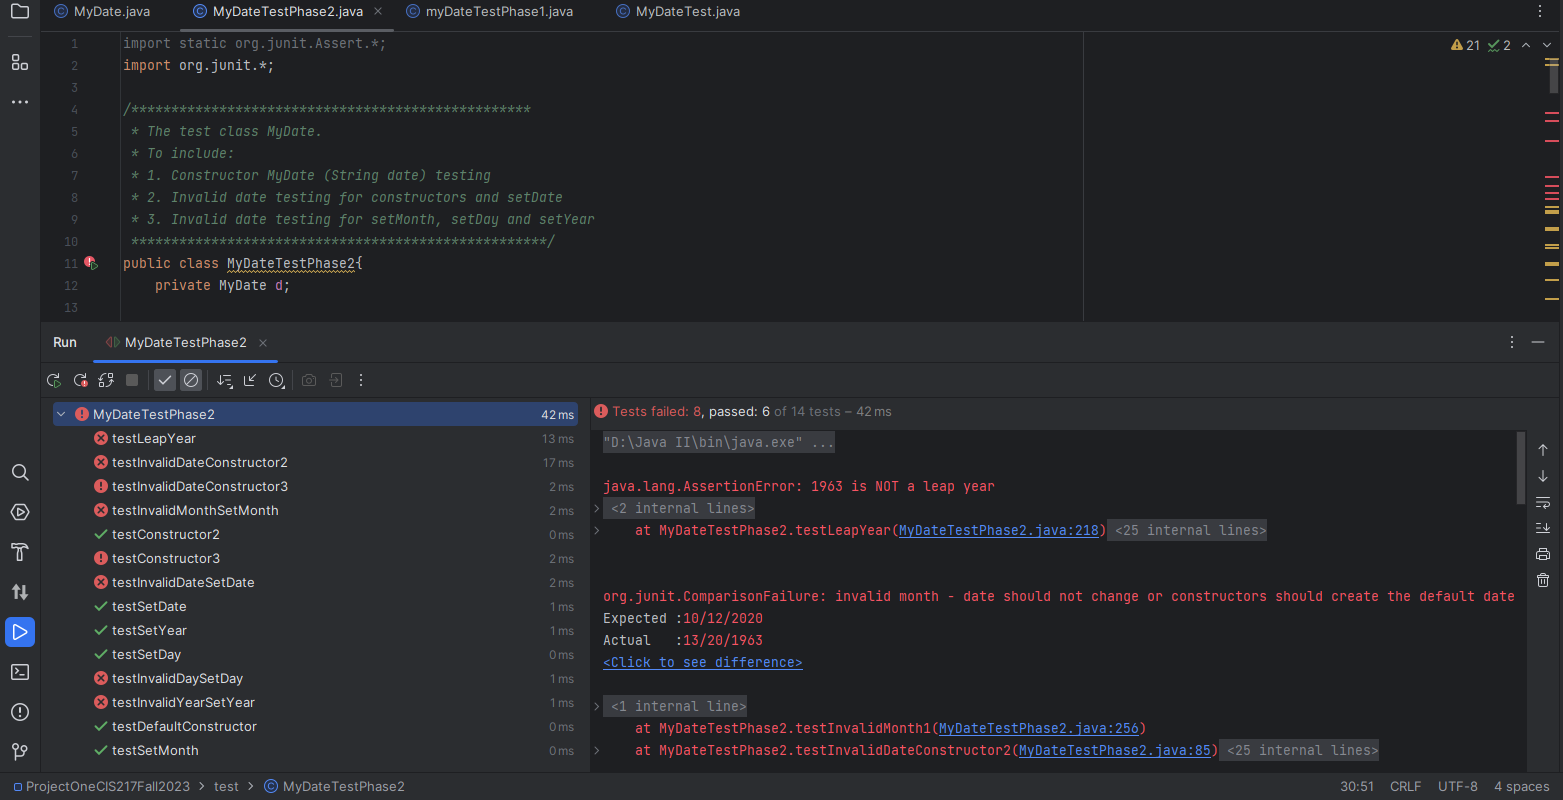
Task: Stop the running test process
Action: coord(132,380)
